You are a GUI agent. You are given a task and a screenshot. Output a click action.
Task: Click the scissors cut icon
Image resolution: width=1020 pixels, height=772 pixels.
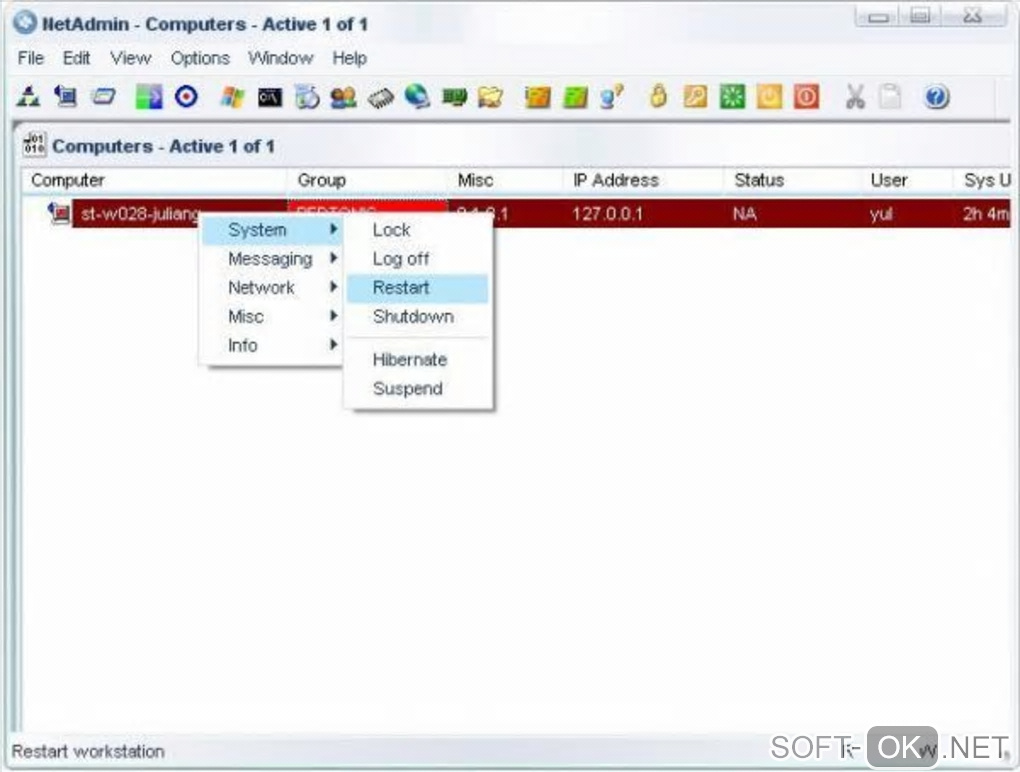855,97
